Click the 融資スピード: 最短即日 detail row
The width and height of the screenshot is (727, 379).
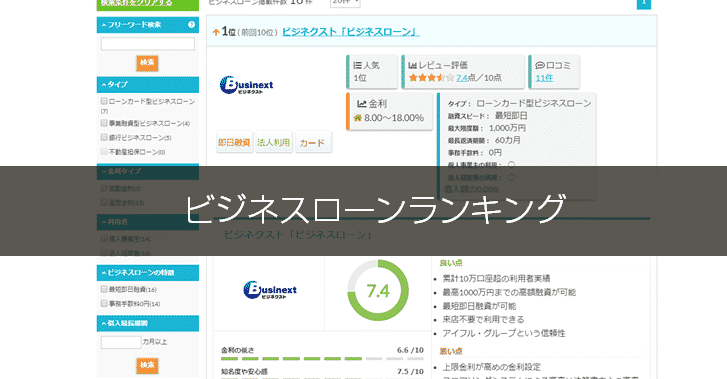pyautogui.click(x=487, y=116)
